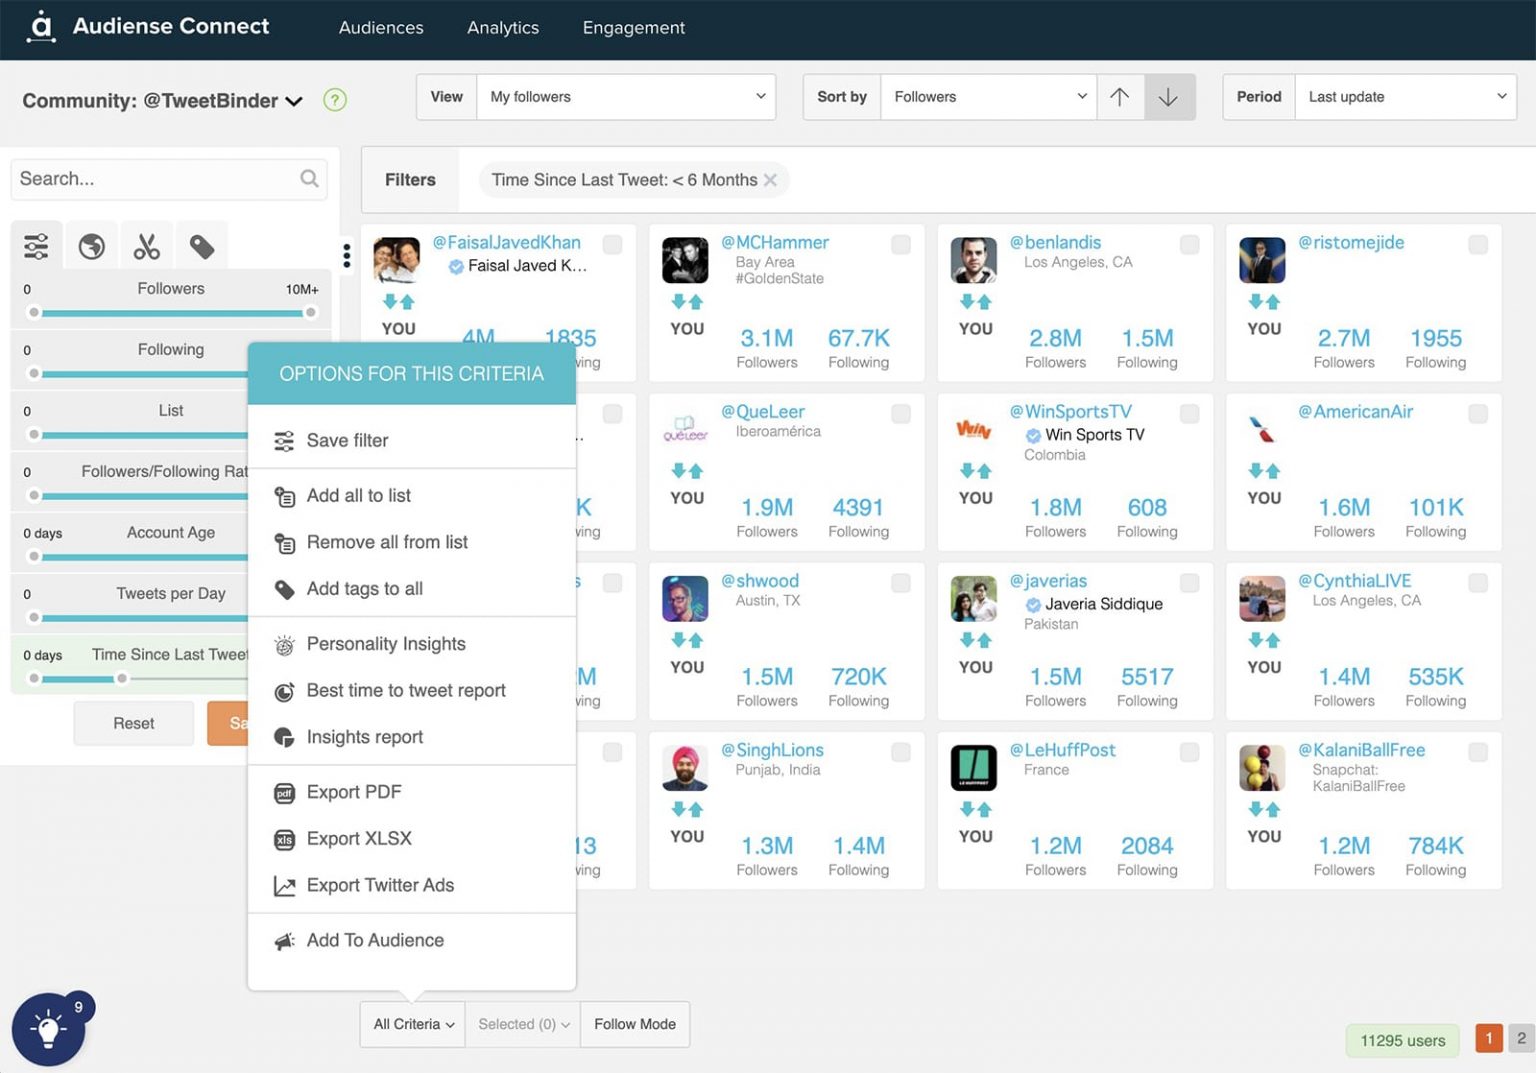Open the green help question mark icon
Screen dimensions: 1536x1073
pyautogui.click(x=335, y=100)
